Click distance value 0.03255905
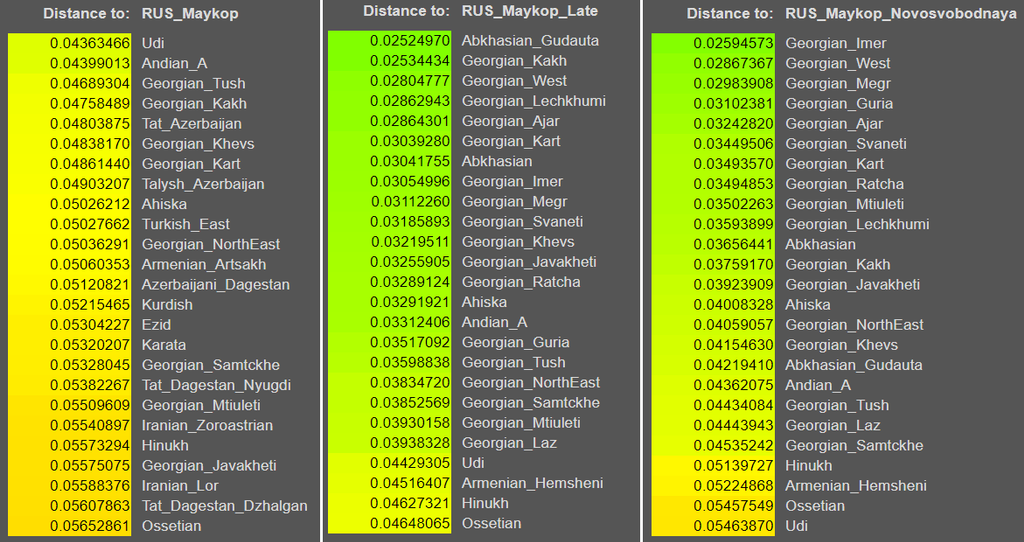This screenshot has width=1024, height=542. pyautogui.click(x=409, y=262)
